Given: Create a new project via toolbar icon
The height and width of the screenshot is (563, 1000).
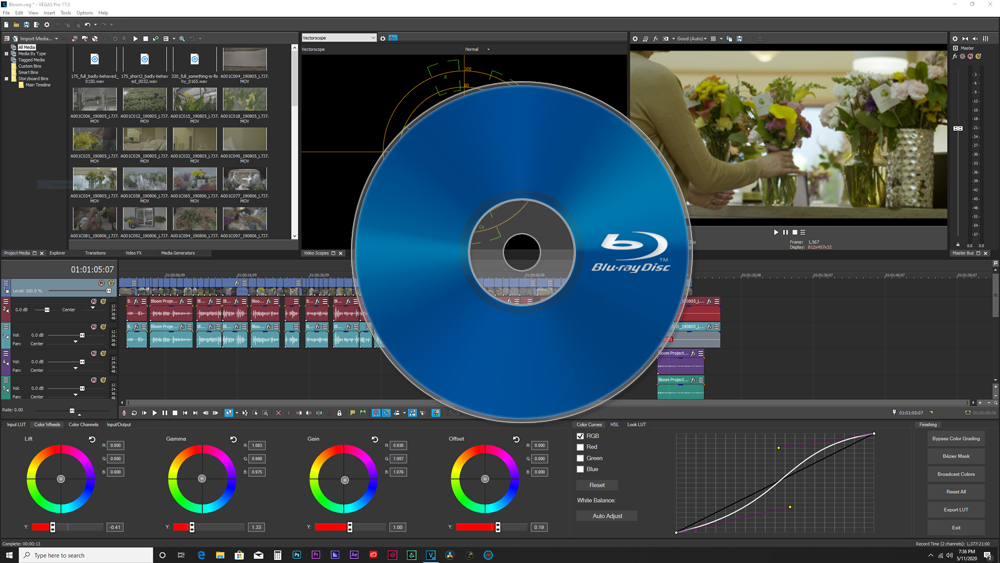Looking at the screenshot, I should click(6, 25).
